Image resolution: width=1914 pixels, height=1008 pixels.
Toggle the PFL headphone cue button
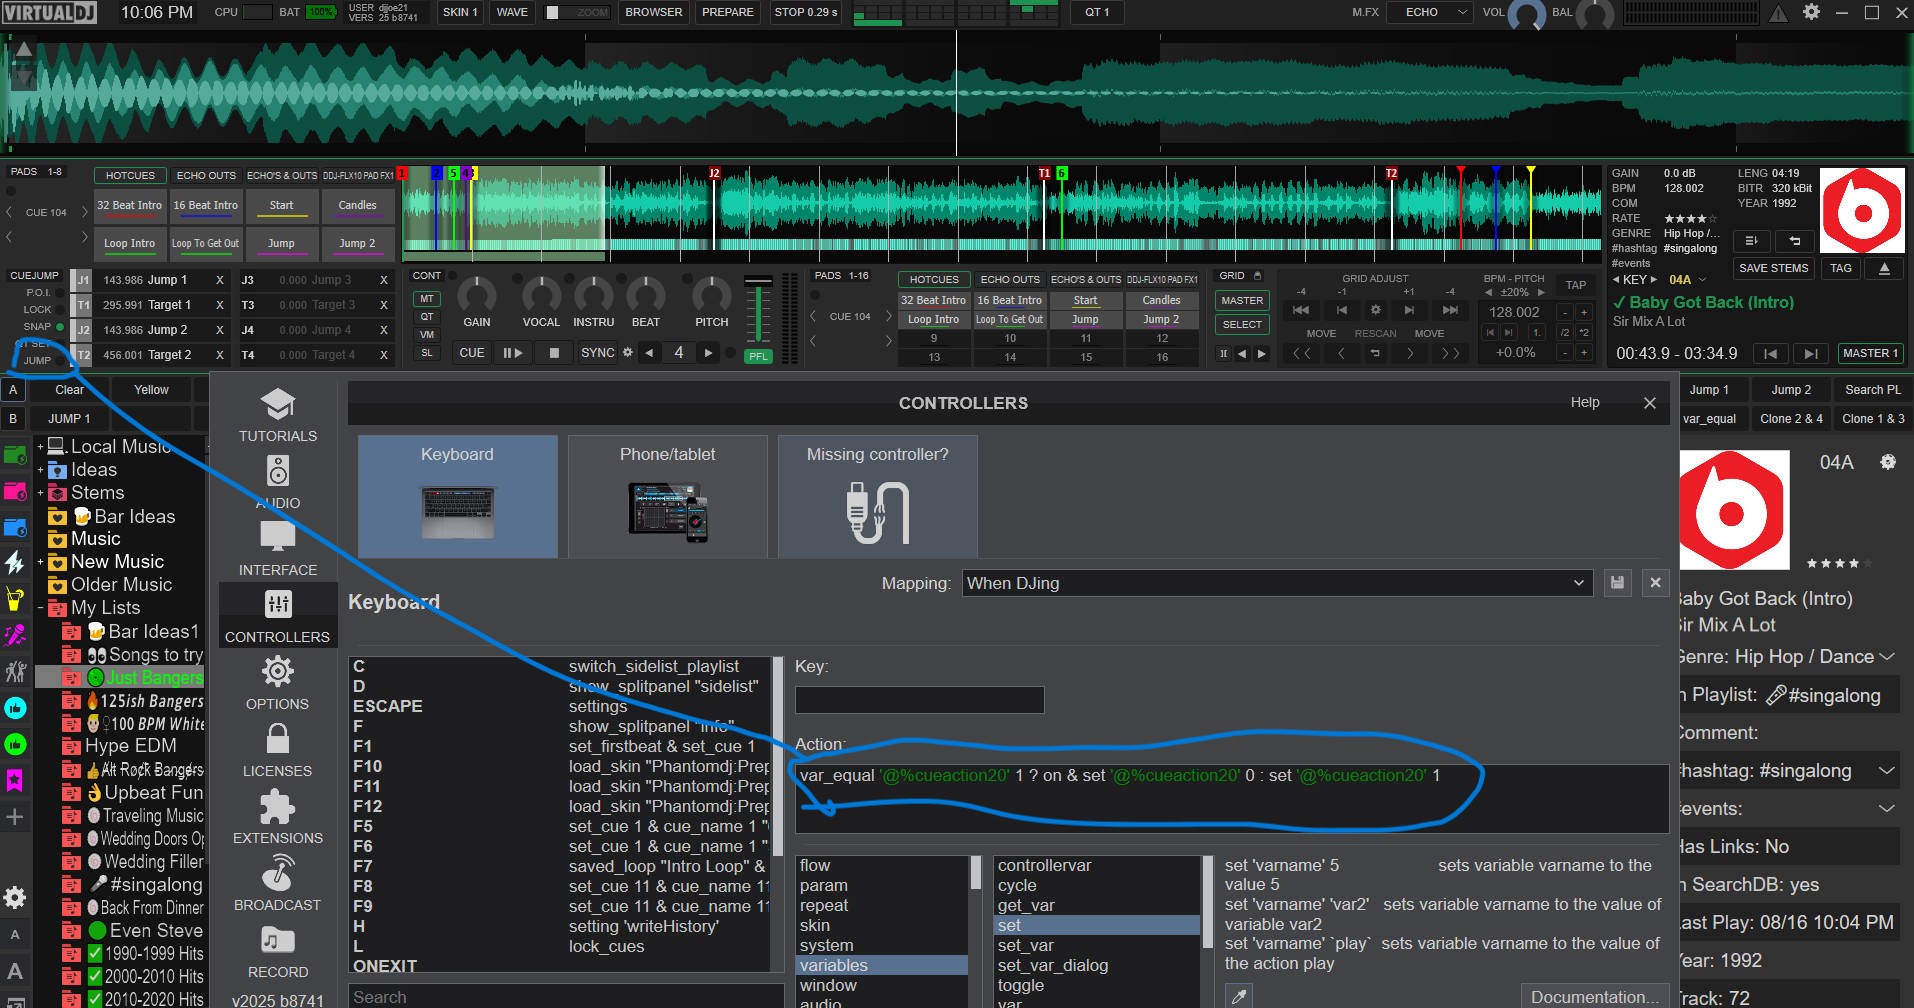(x=758, y=356)
